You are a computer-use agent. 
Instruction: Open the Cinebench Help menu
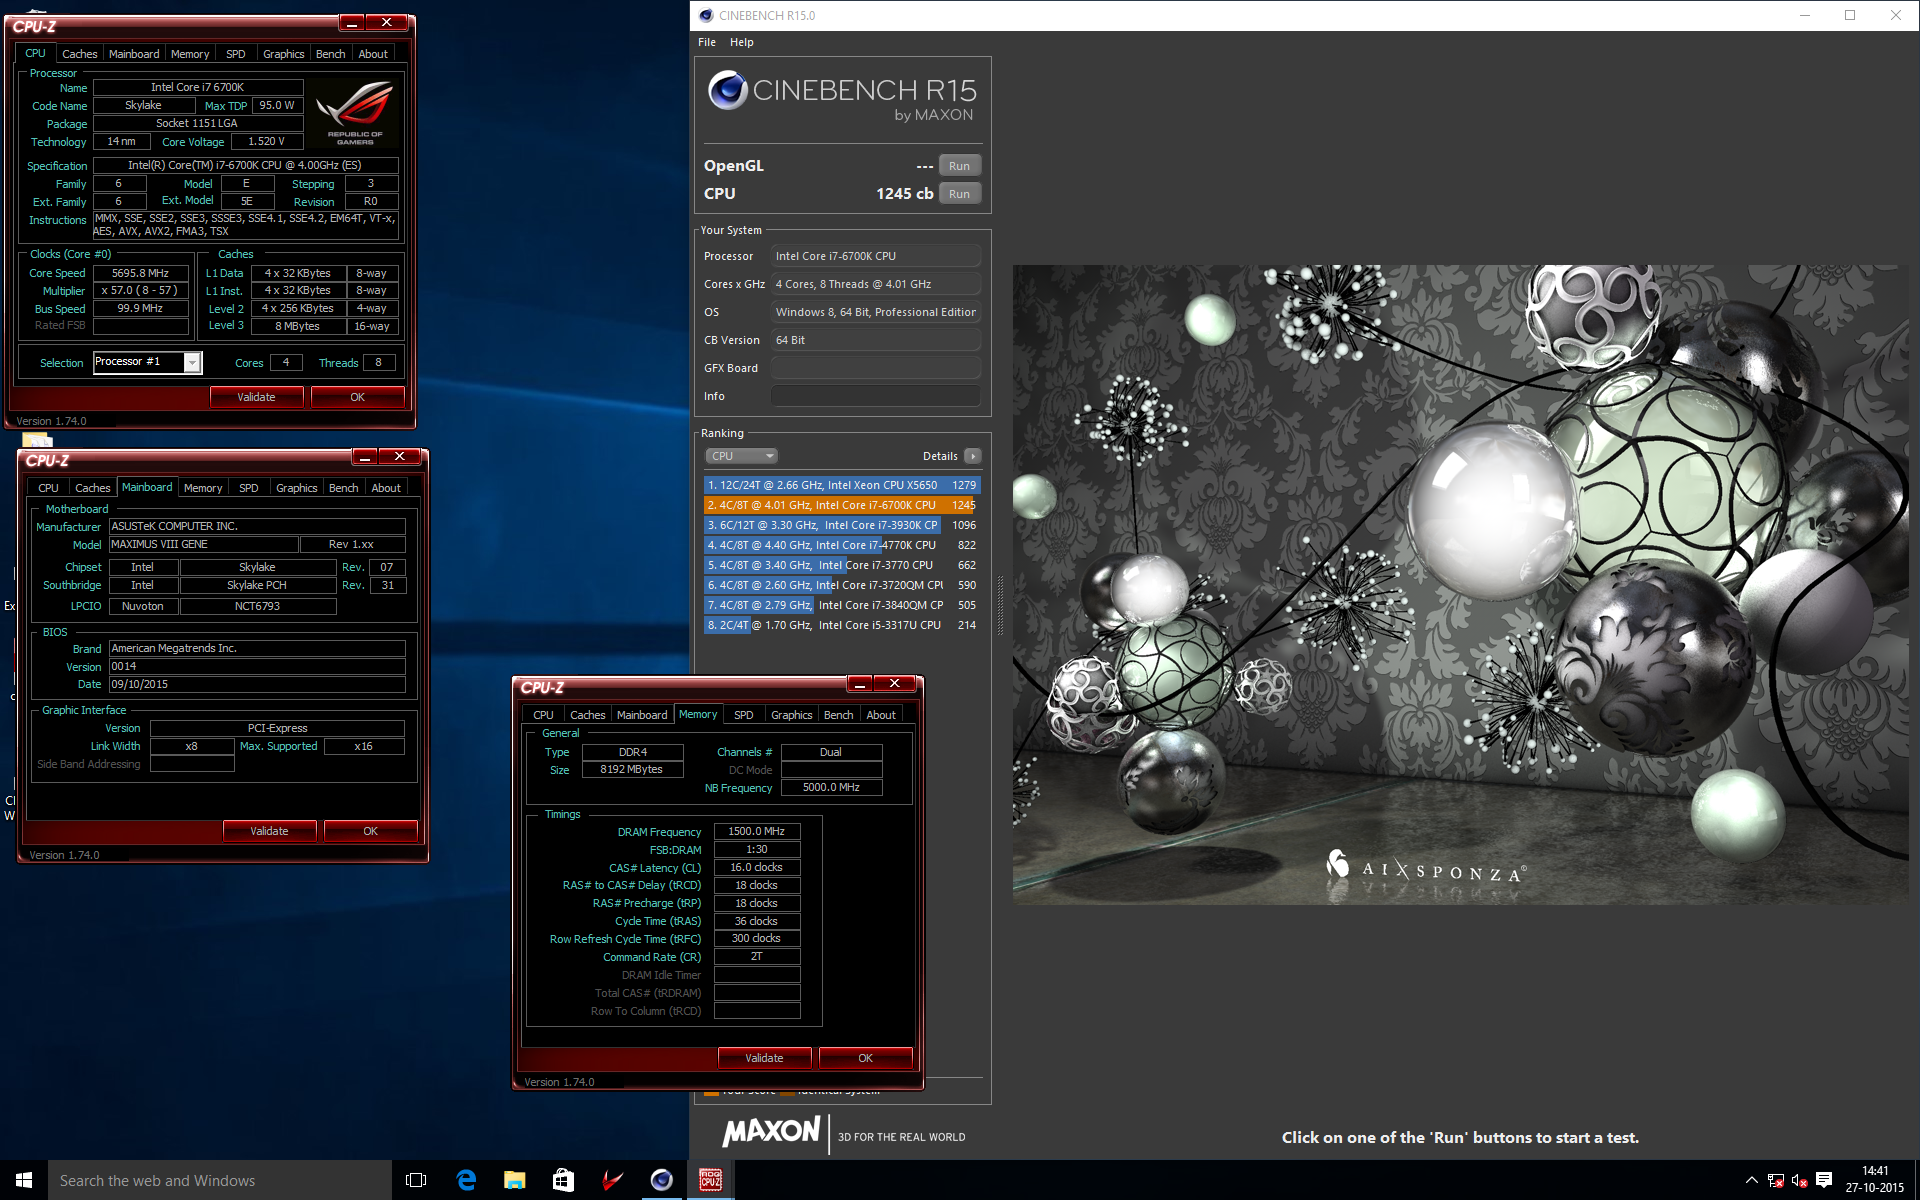pos(741,42)
